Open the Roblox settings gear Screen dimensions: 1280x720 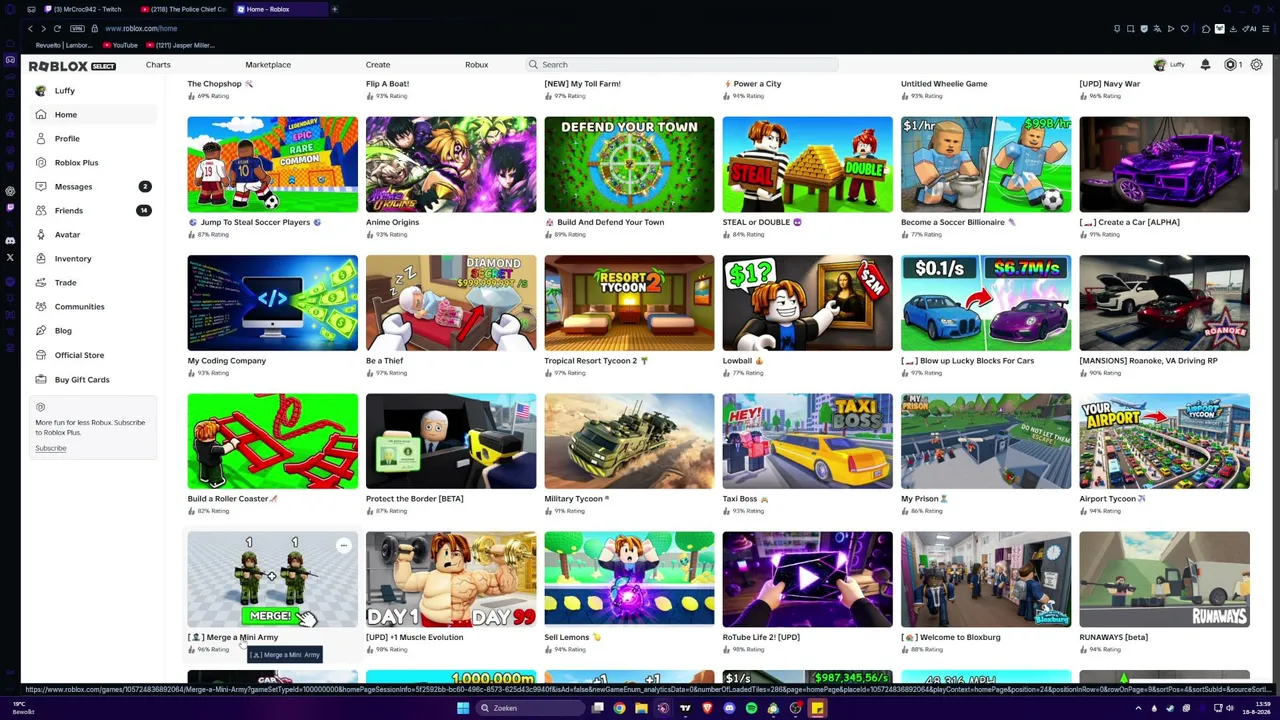tap(1256, 65)
